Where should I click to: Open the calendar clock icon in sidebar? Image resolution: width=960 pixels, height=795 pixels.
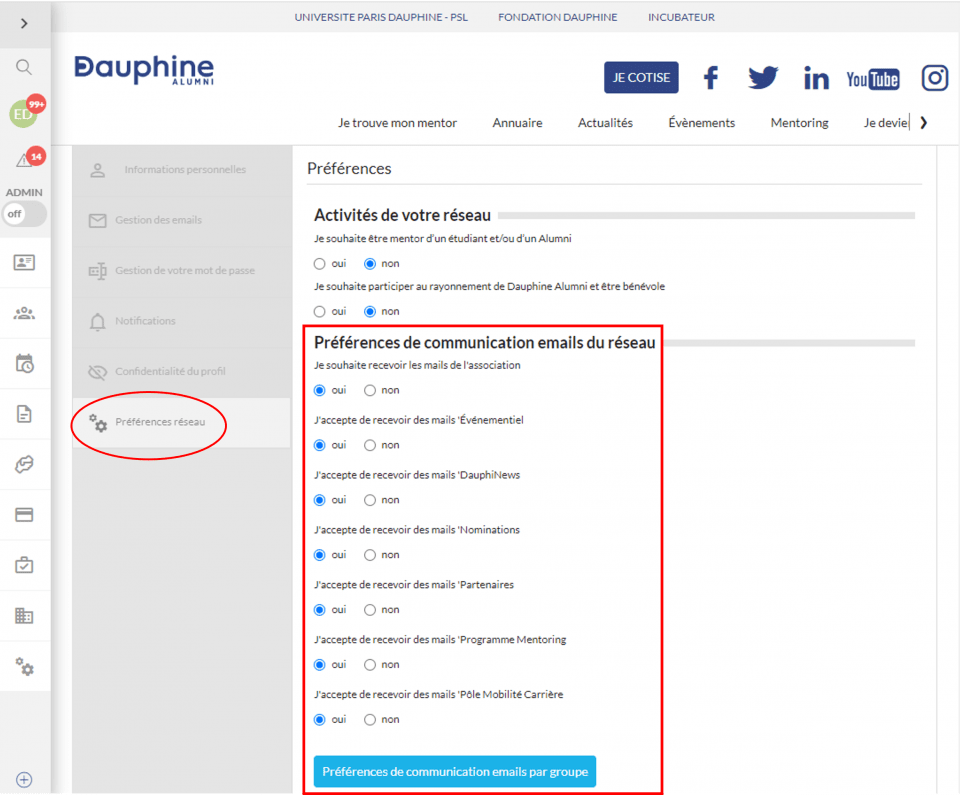coord(24,363)
